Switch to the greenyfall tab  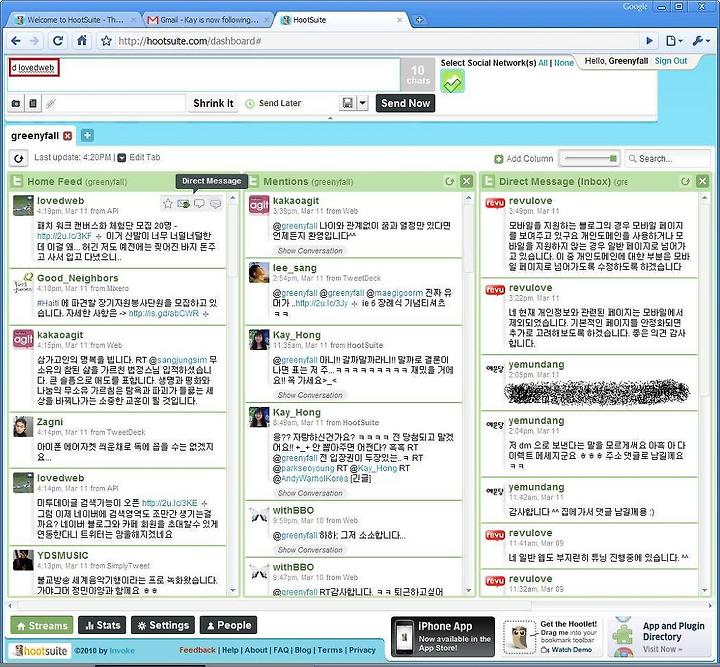[x=35, y=136]
